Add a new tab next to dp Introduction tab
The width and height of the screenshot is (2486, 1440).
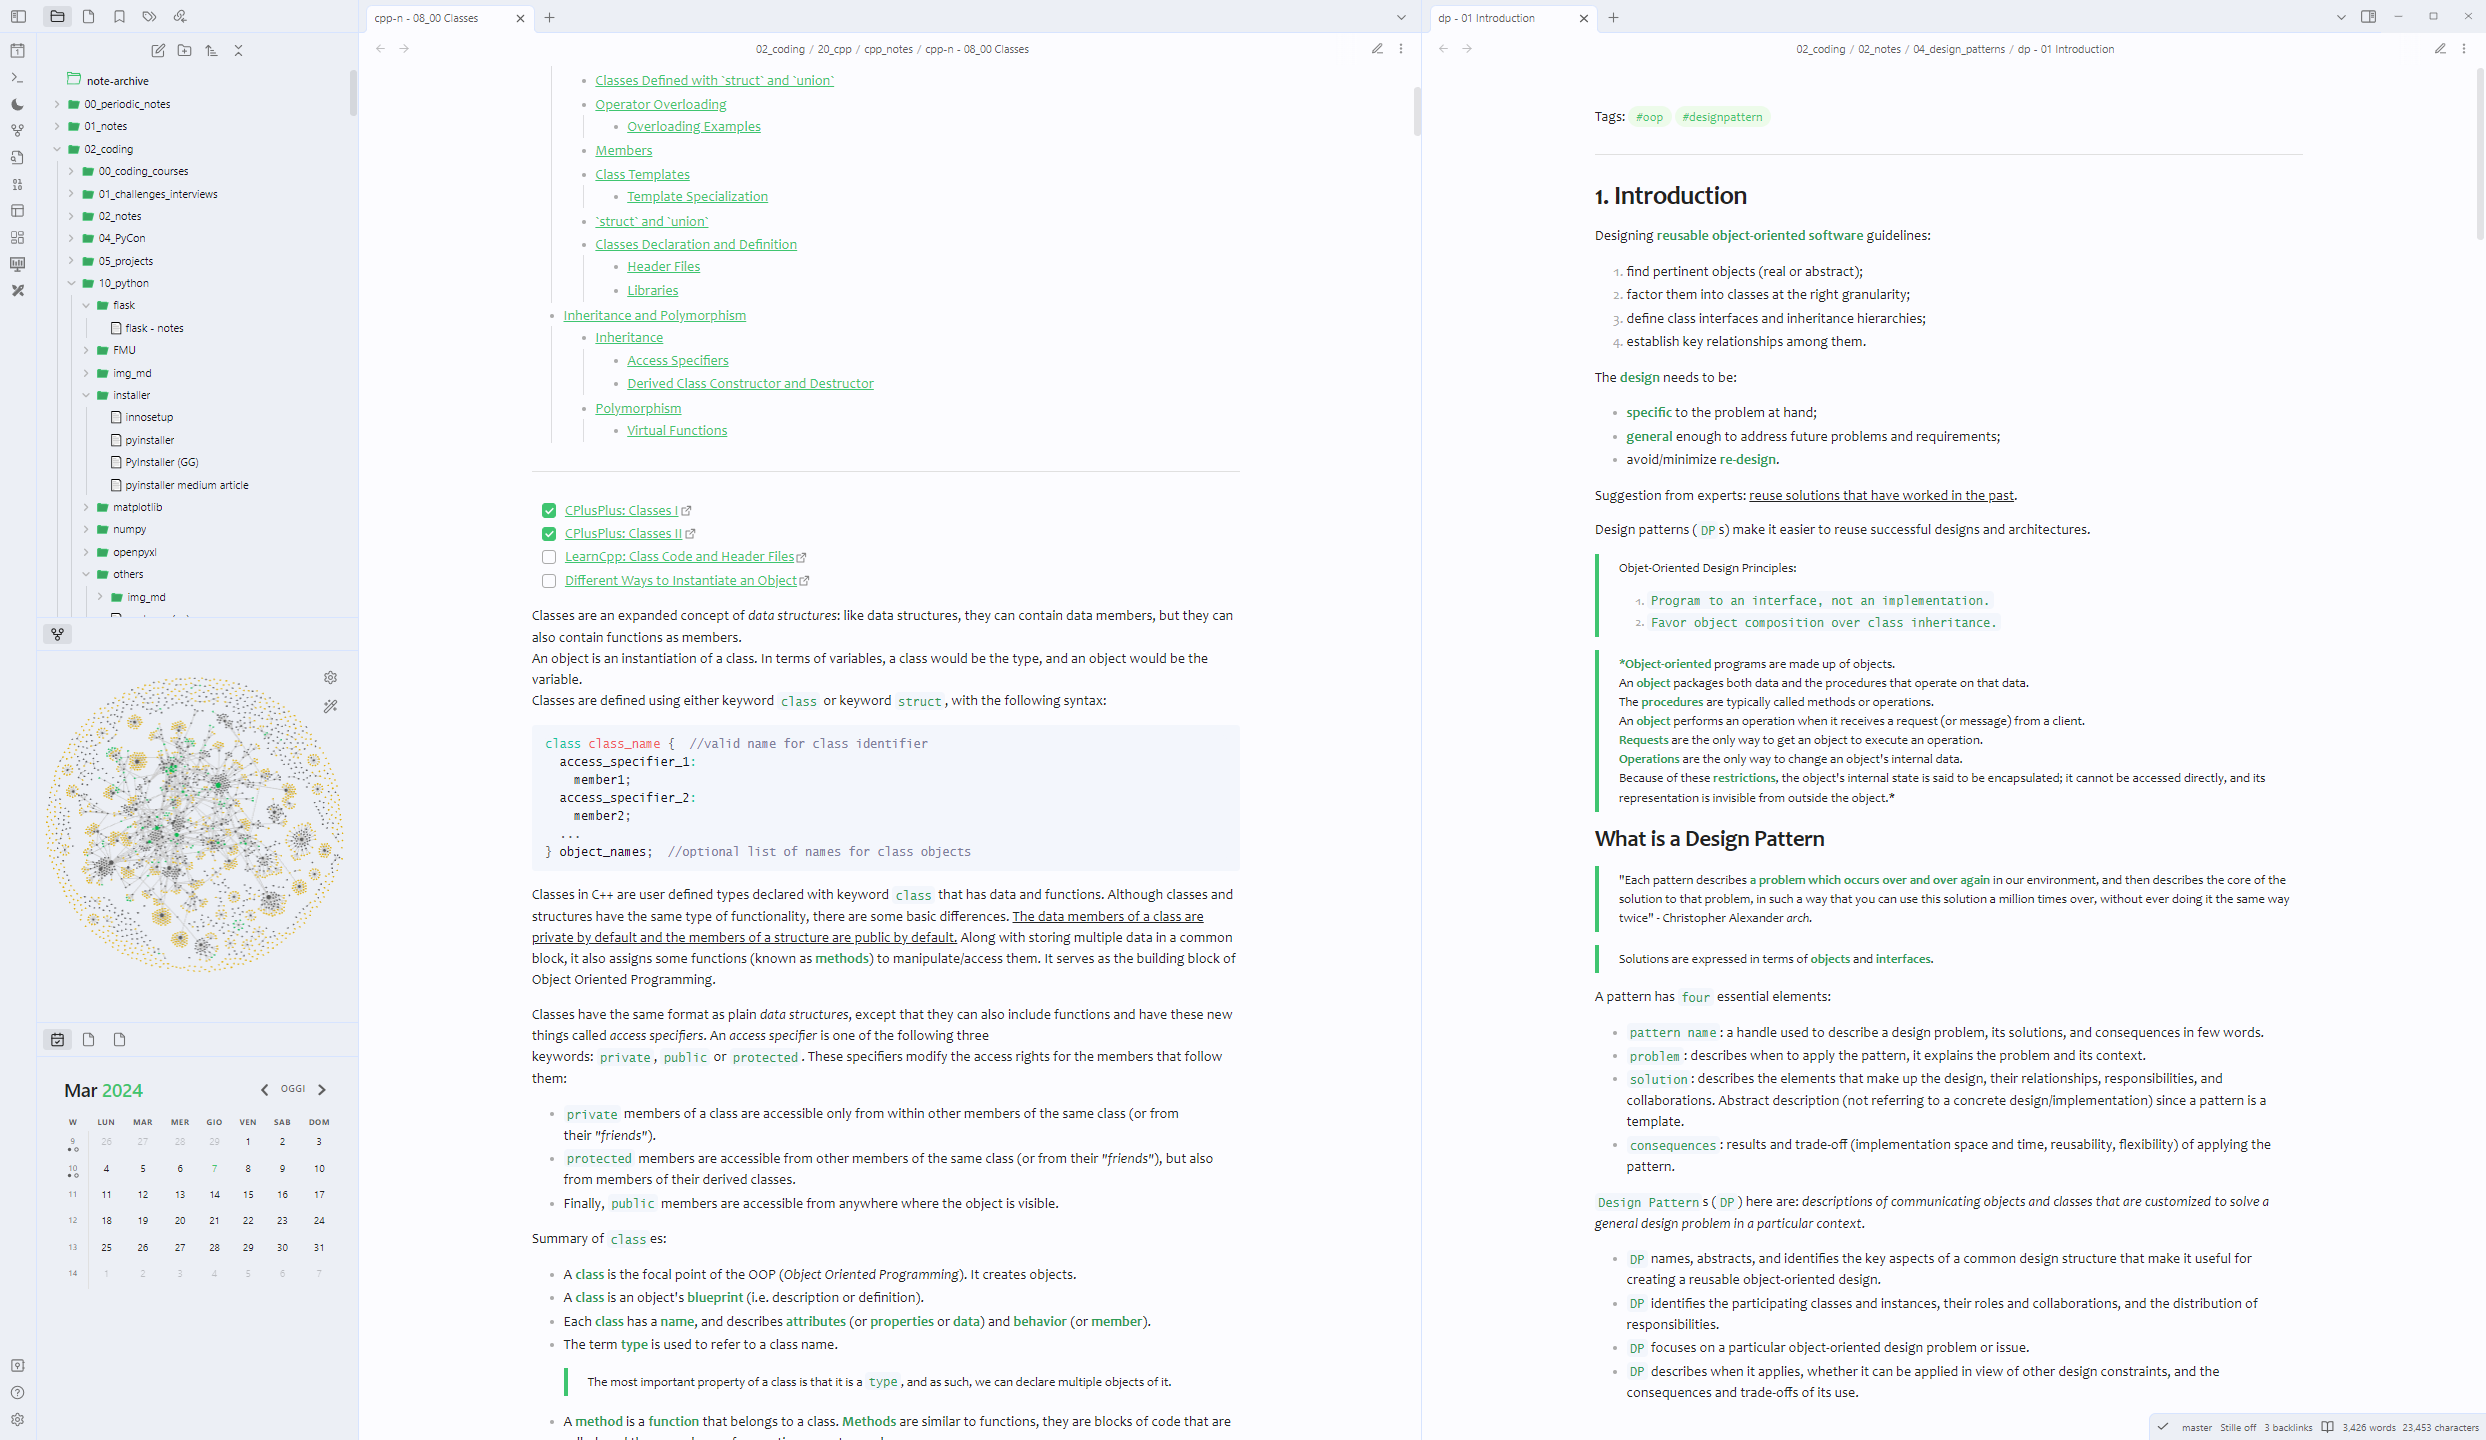coord(1613,17)
